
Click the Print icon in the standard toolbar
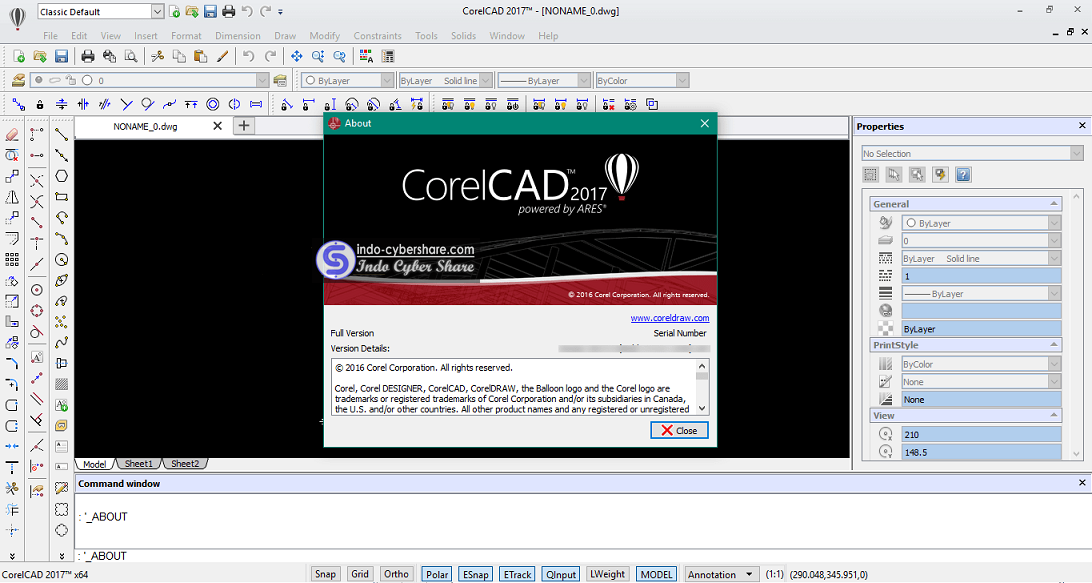[88, 56]
